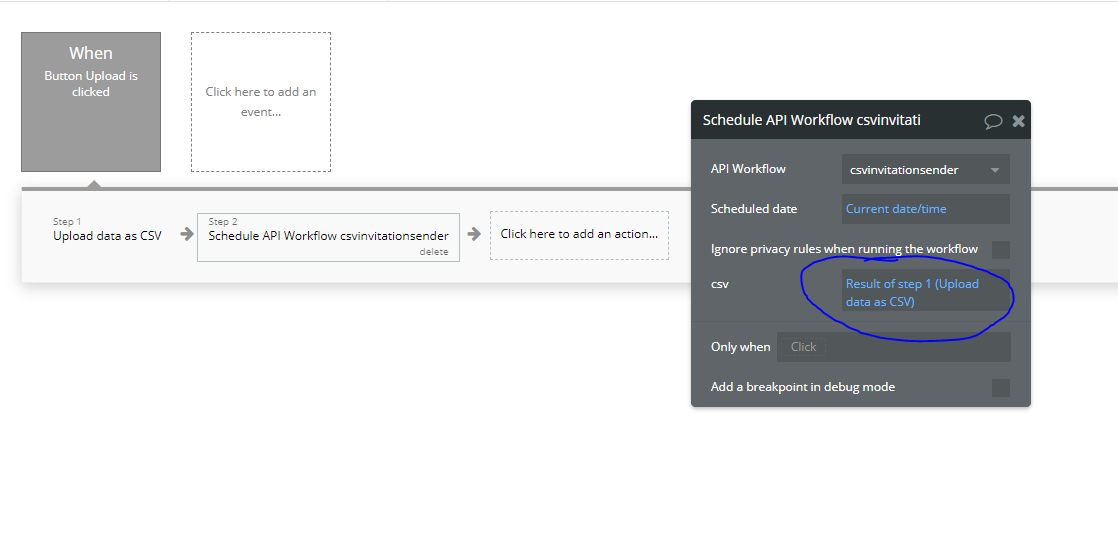Delete Step 2 via delete link
This screenshot has height=558, width=1118.
434,252
